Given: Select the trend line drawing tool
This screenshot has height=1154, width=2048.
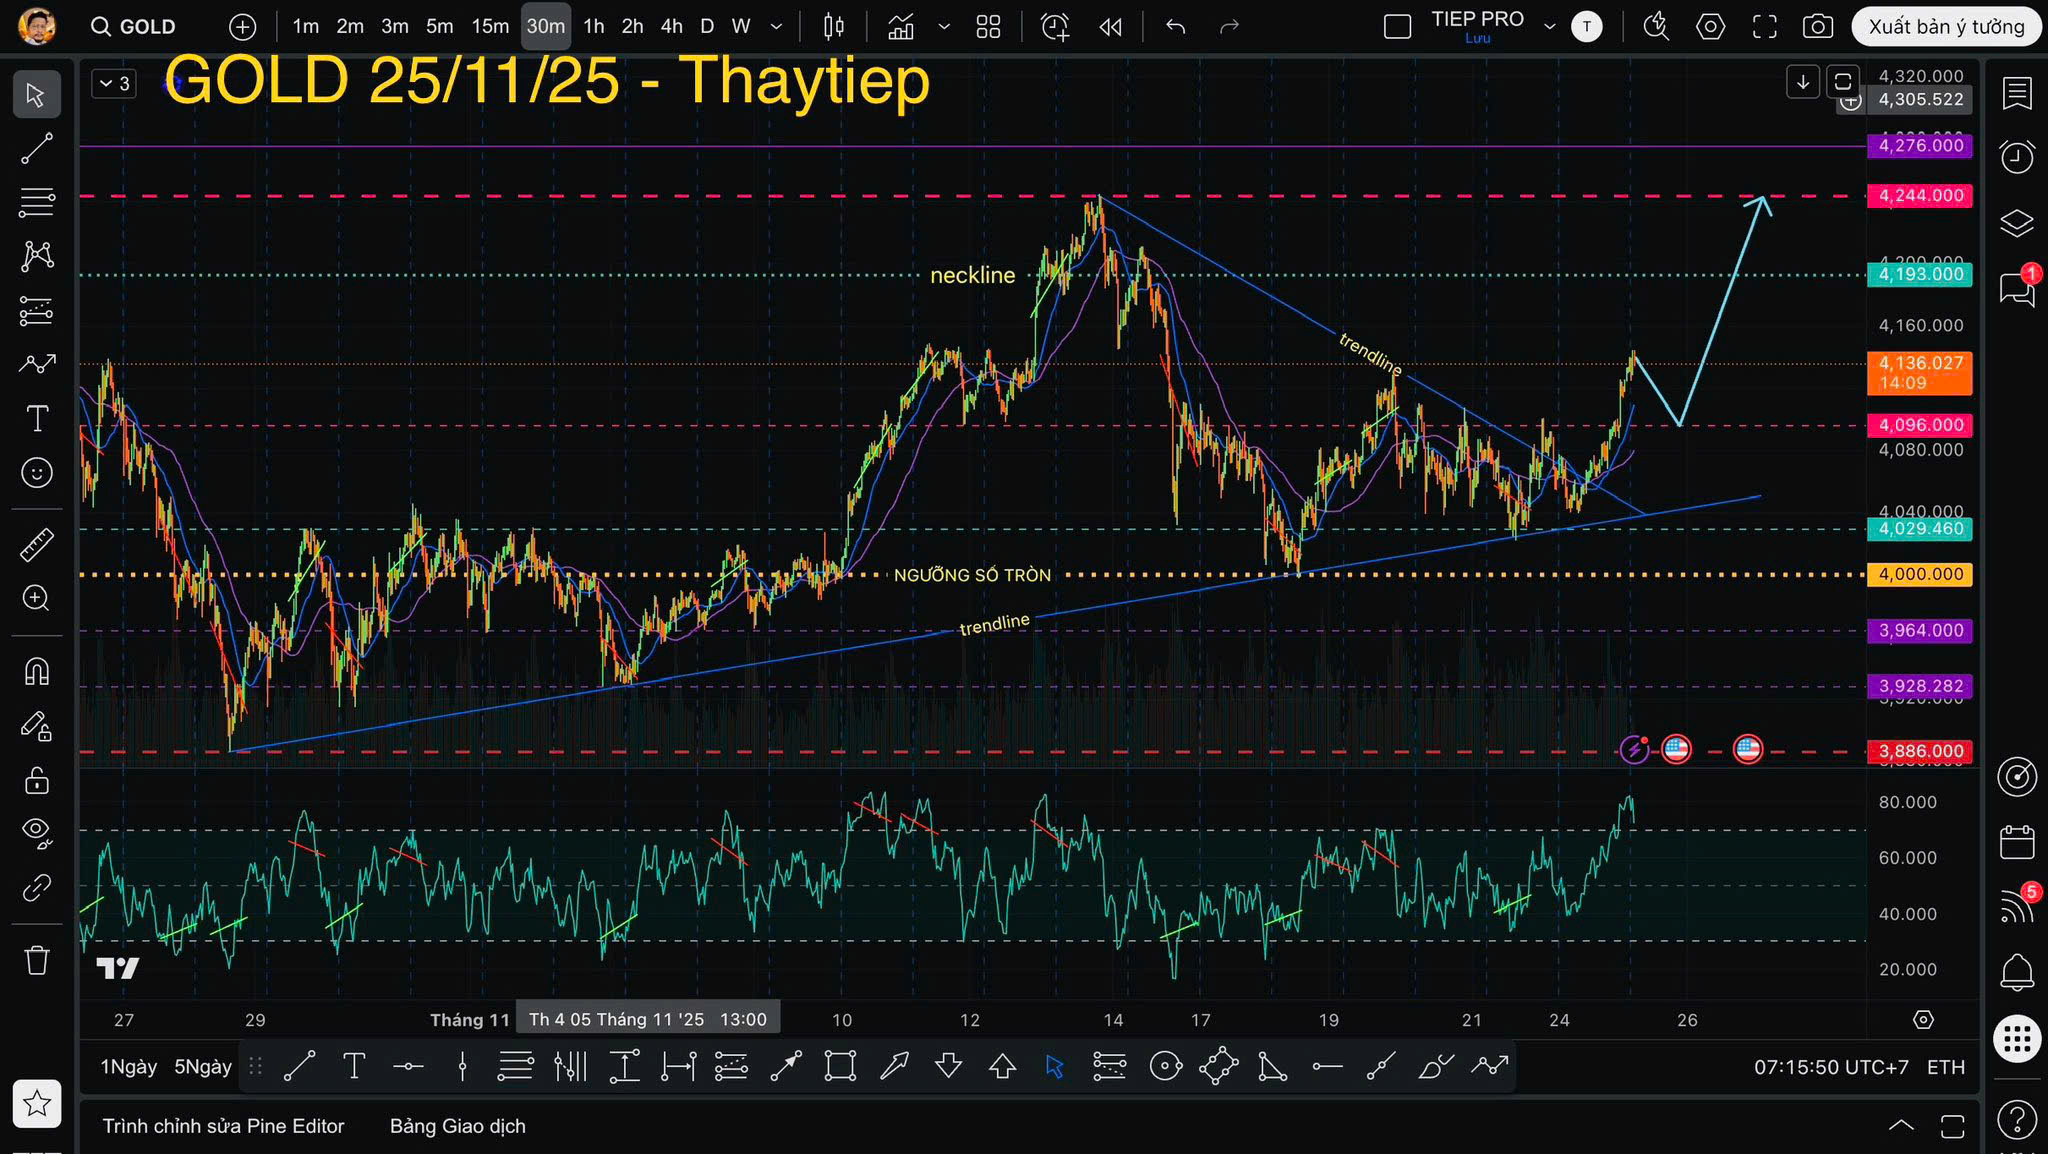Looking at the screenshot, I should (37, 149).
